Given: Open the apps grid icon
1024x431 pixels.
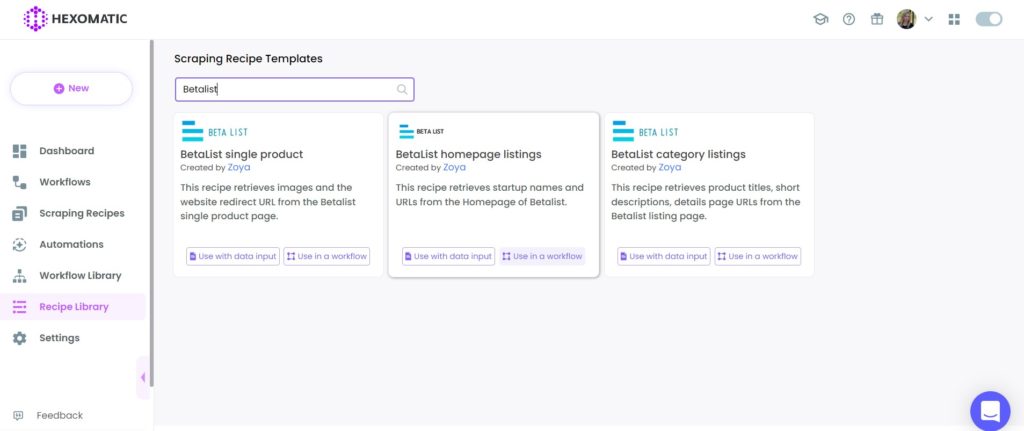Looking at the screenshot, I should pos(954,19).
